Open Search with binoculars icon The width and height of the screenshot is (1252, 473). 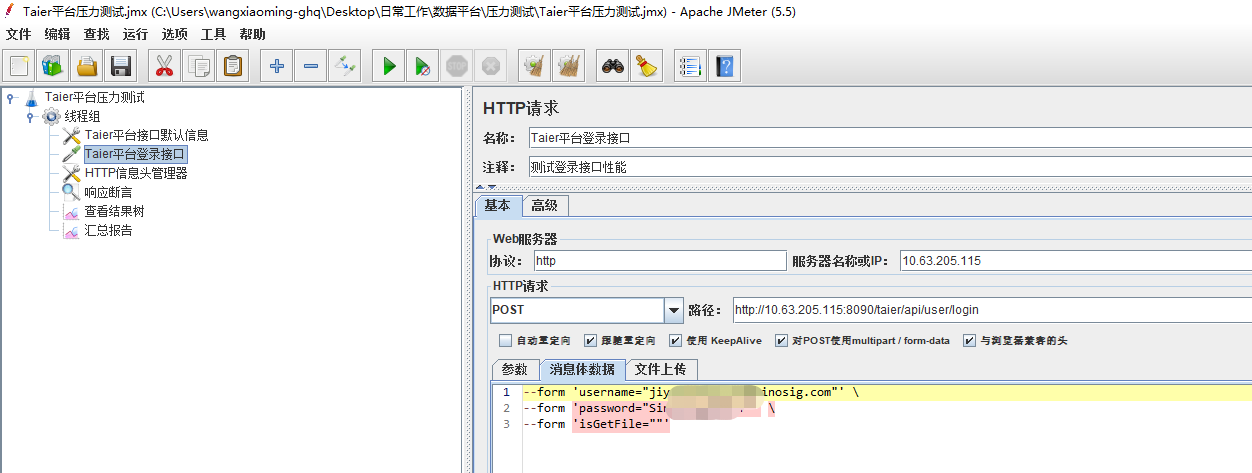click(612, 67)
